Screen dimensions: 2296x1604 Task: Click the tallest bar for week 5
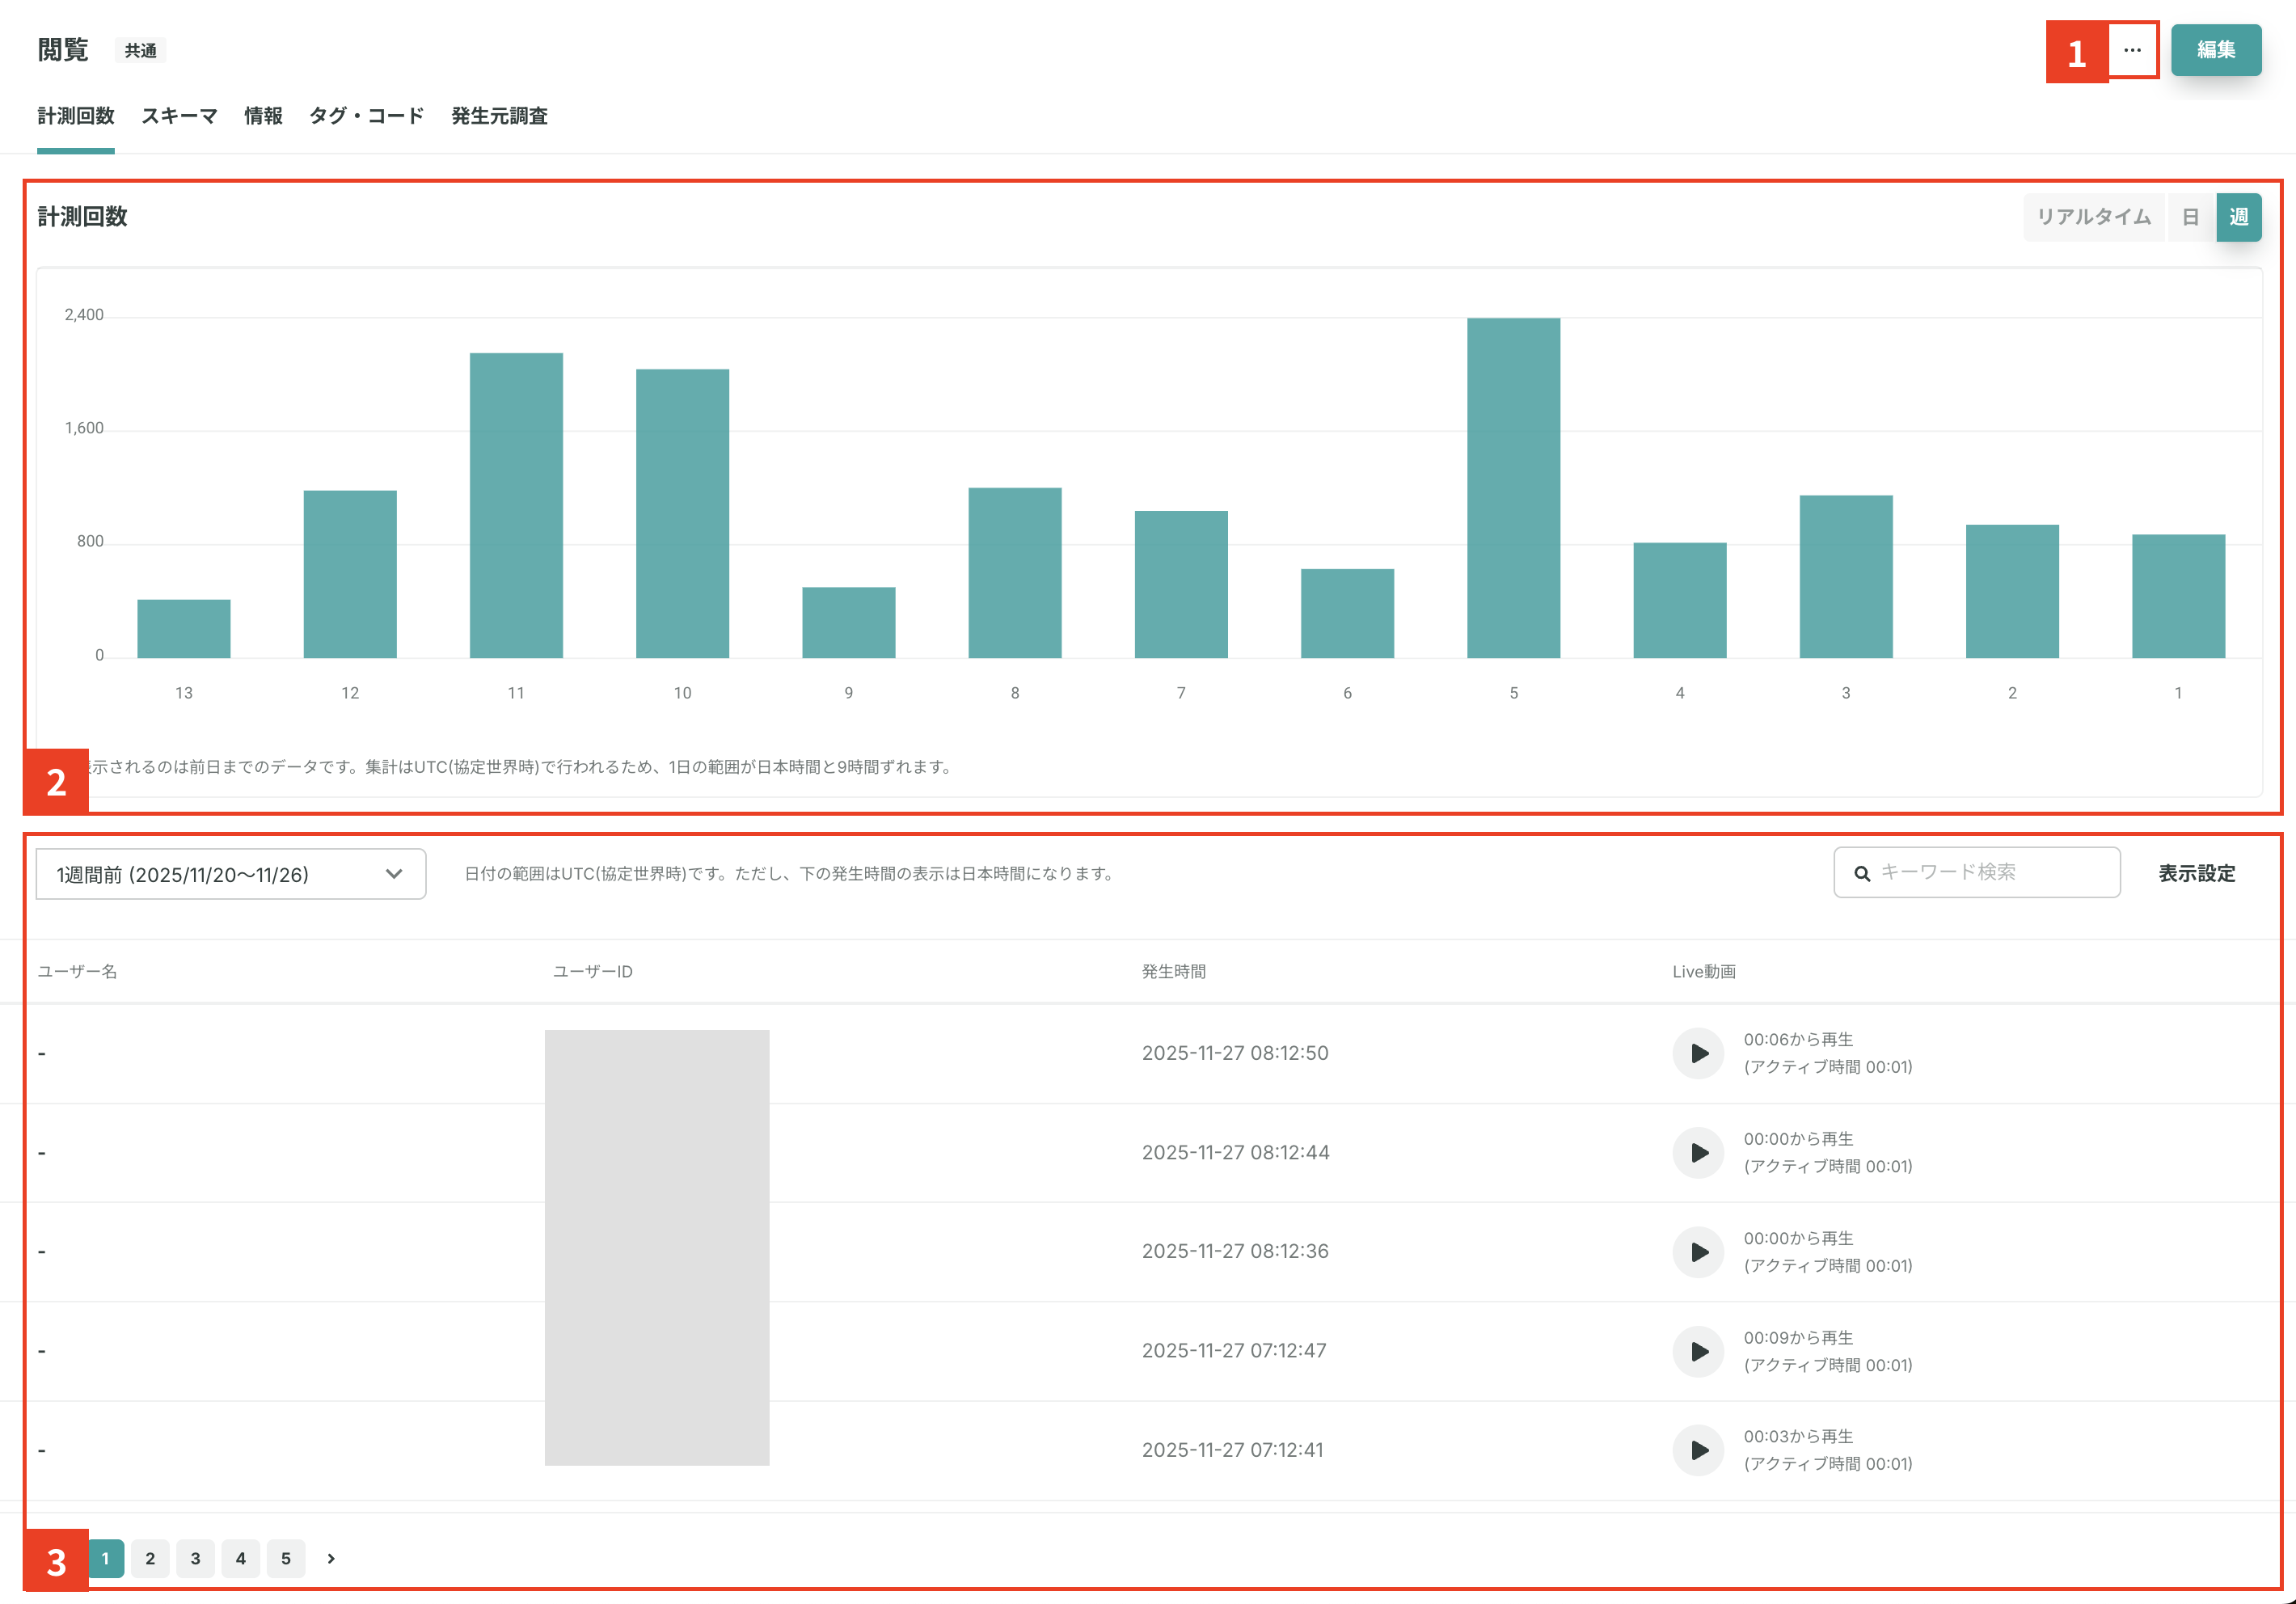pos(1512,487)
